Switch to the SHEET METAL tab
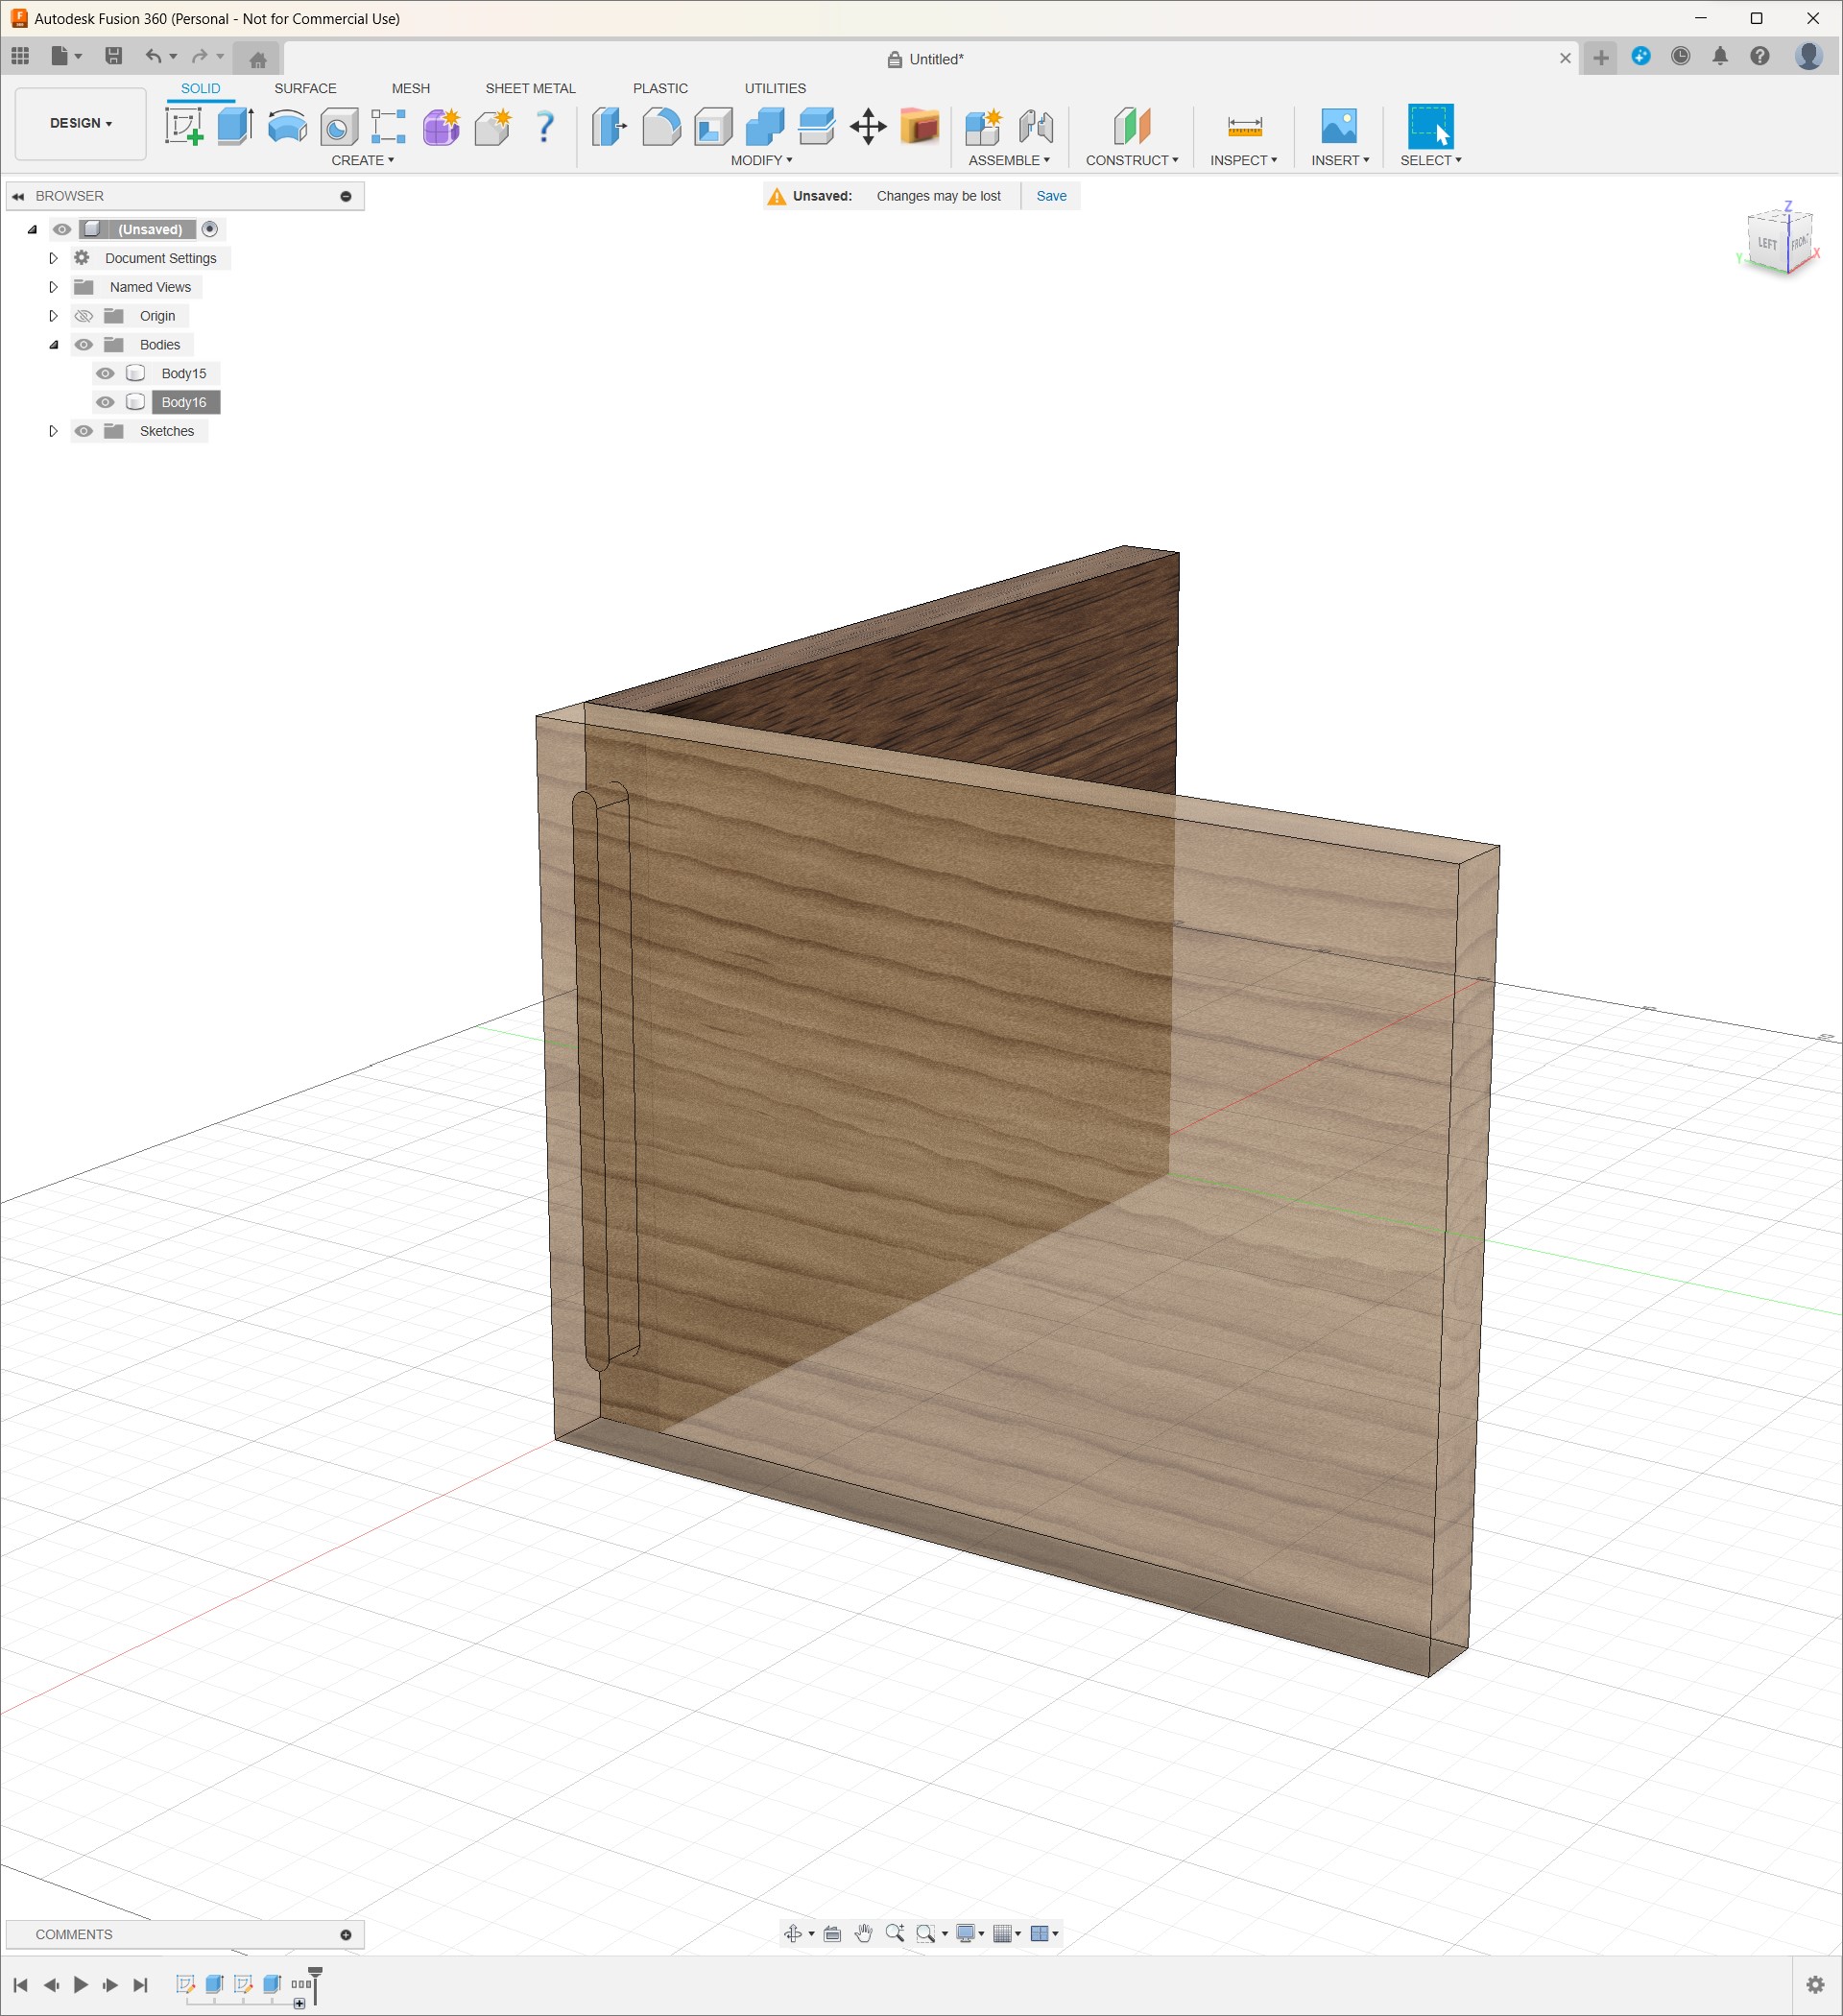Viewport: 1843px width, 2016px height. pyautogui.click(x=530, y=88)
